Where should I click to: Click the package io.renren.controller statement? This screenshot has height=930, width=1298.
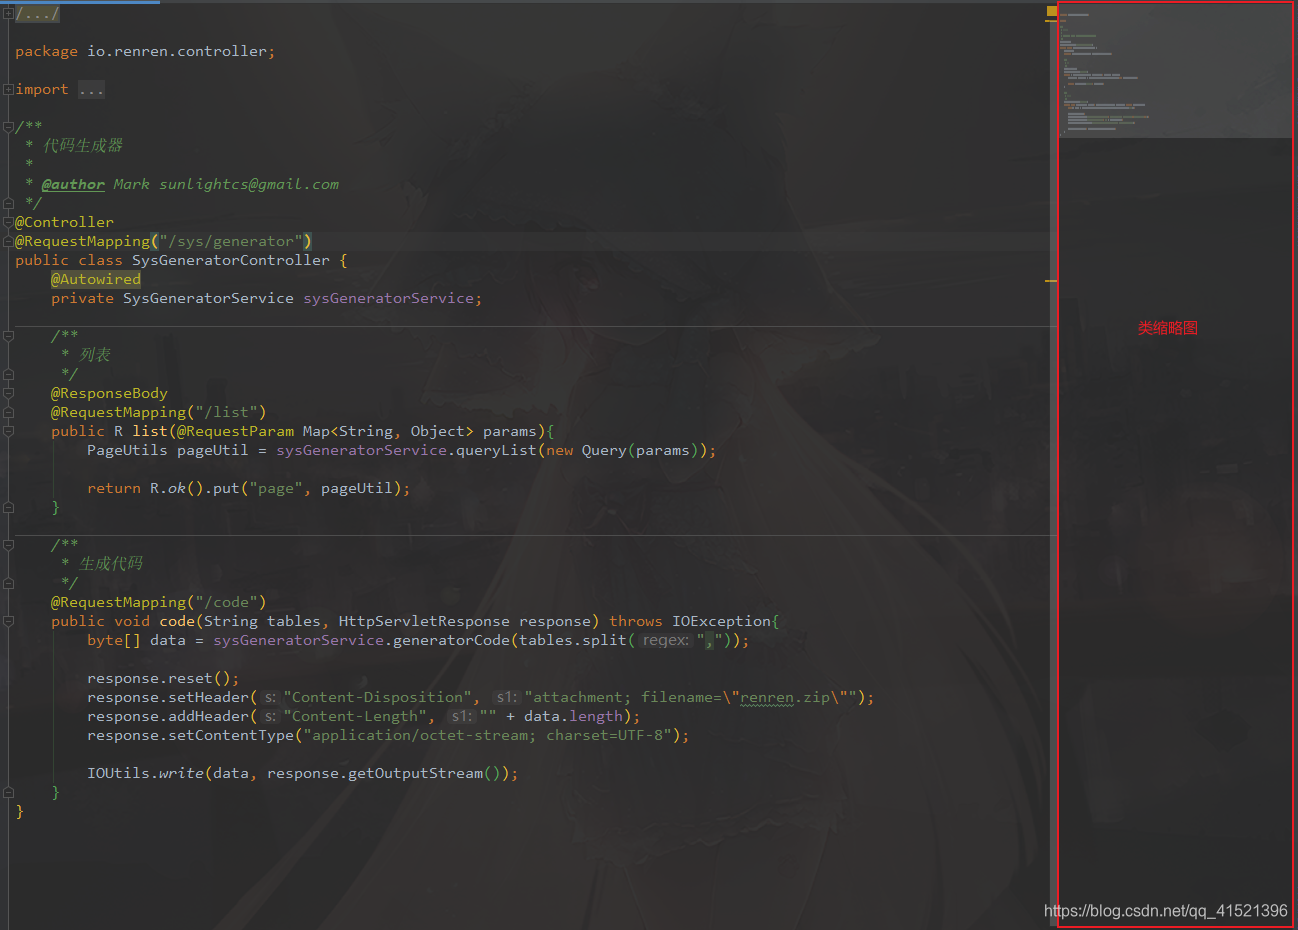[x=145, y=51]
